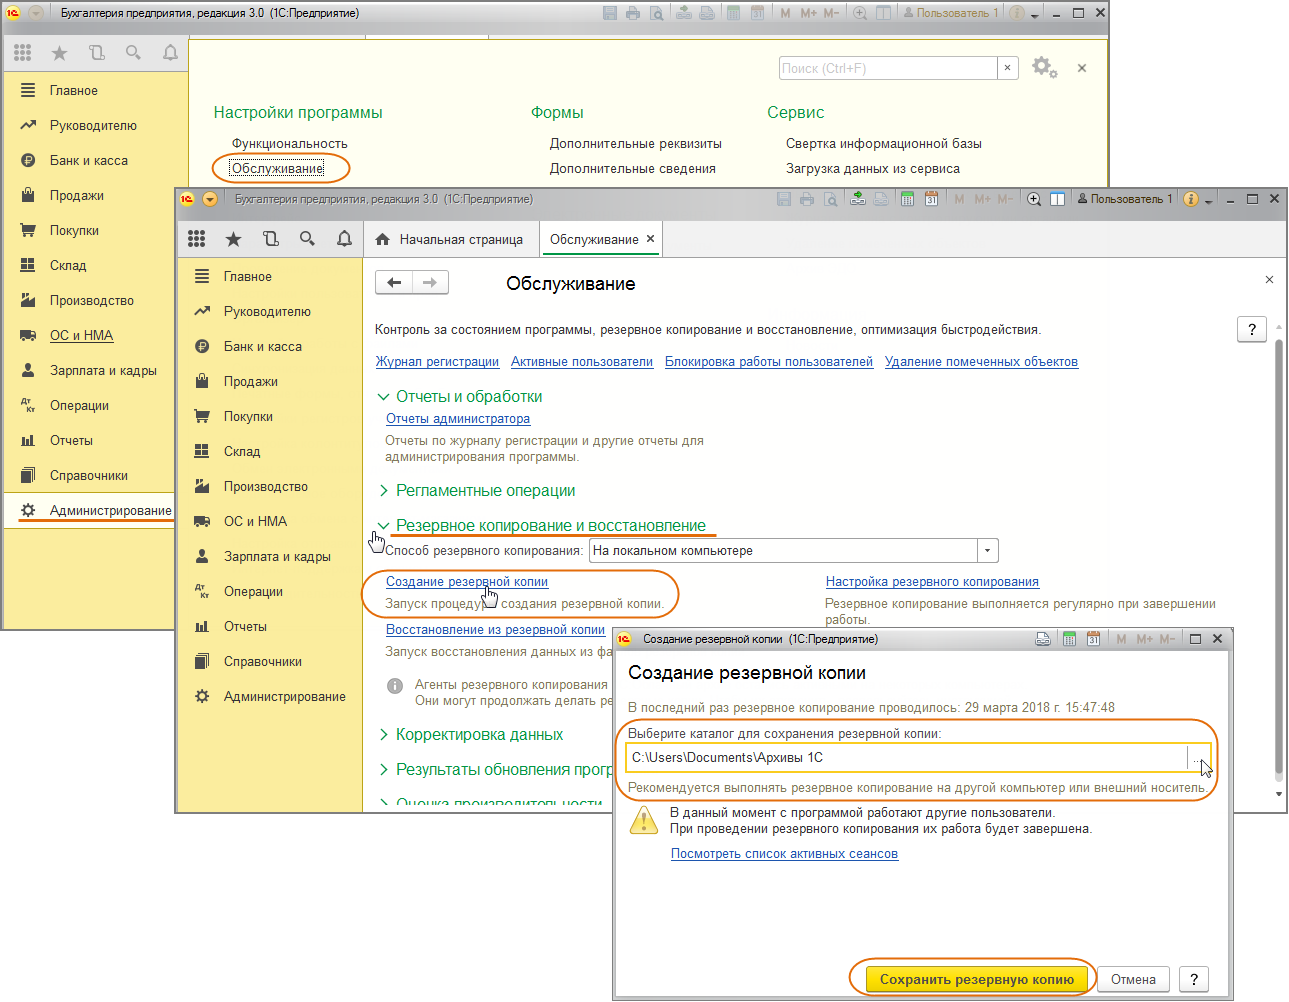Open Журнал регистрации link
This screenshot has width=1289, height=1002.
437,362
